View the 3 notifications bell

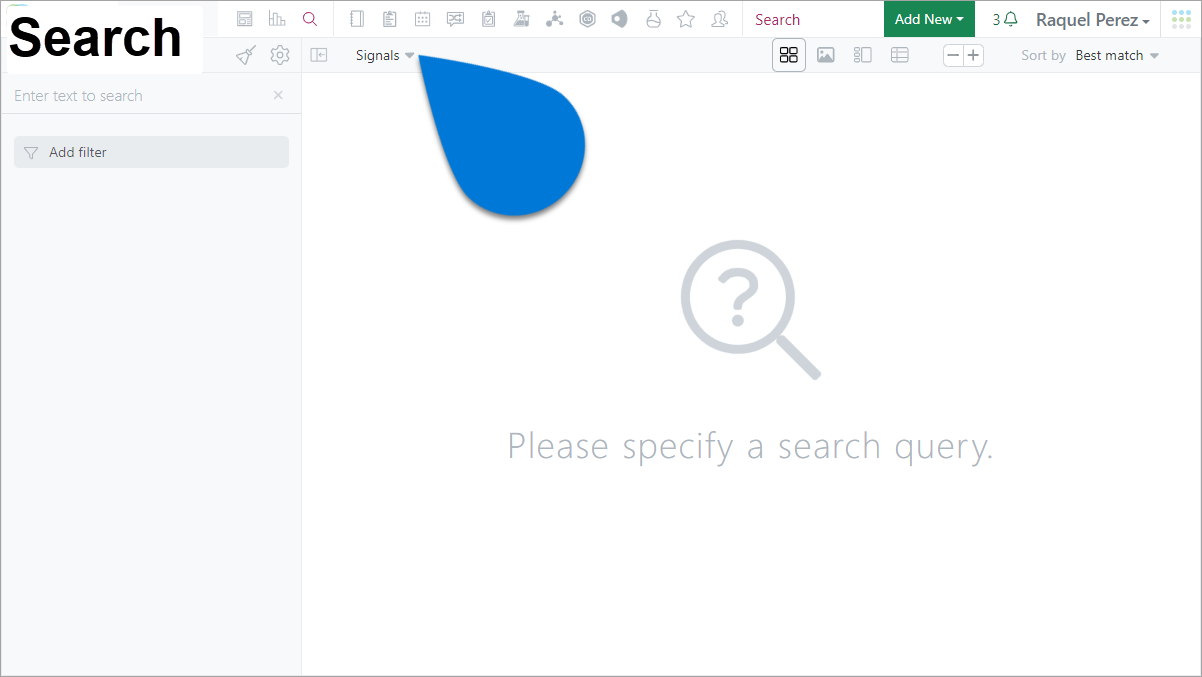tap(1005, 19)
